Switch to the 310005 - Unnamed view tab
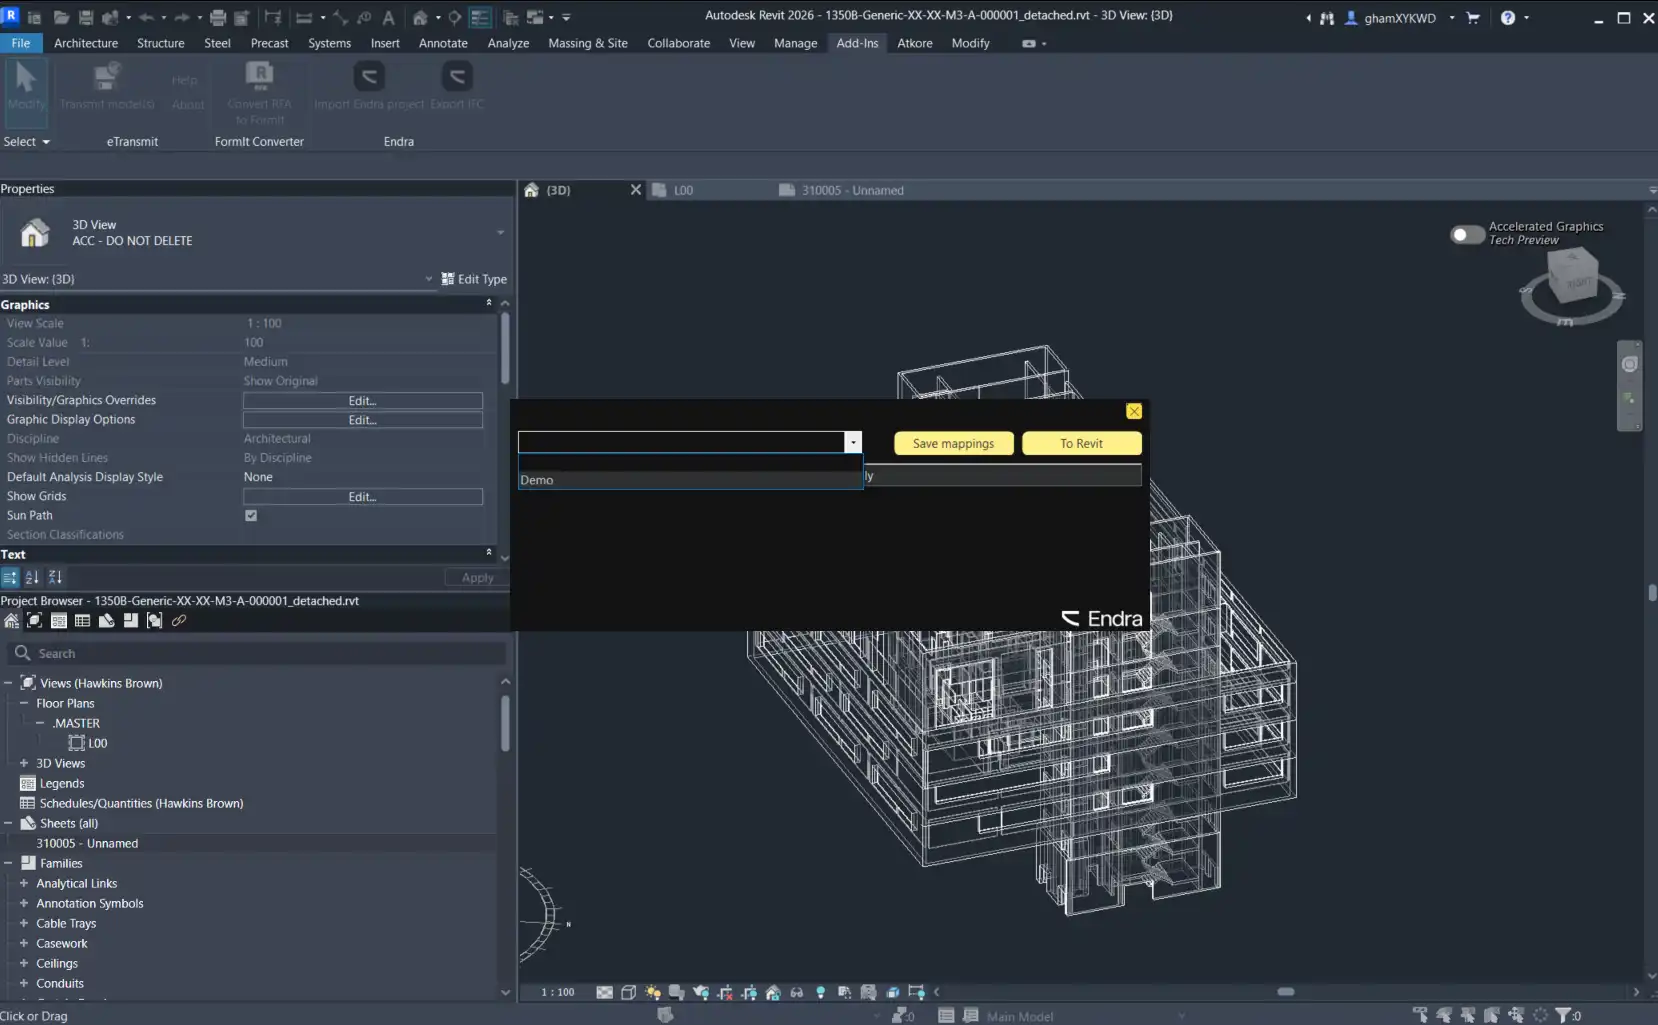The image size is (1658, 1025). [x=851, y=190]
